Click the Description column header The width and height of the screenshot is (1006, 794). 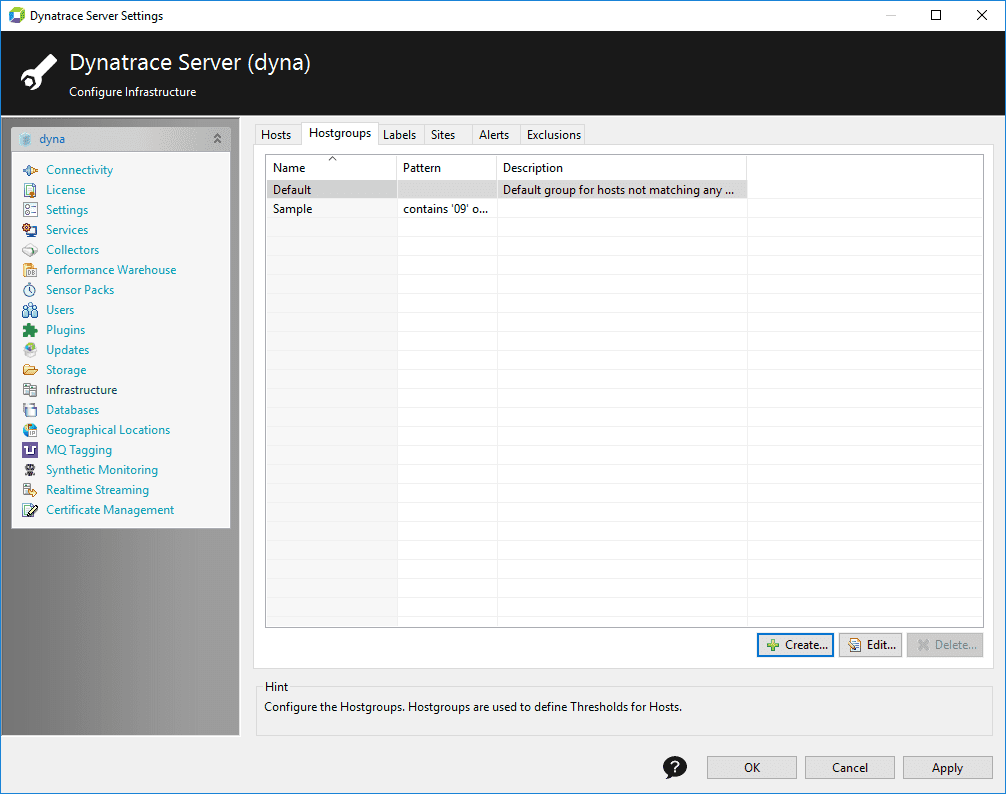point(622,167)
